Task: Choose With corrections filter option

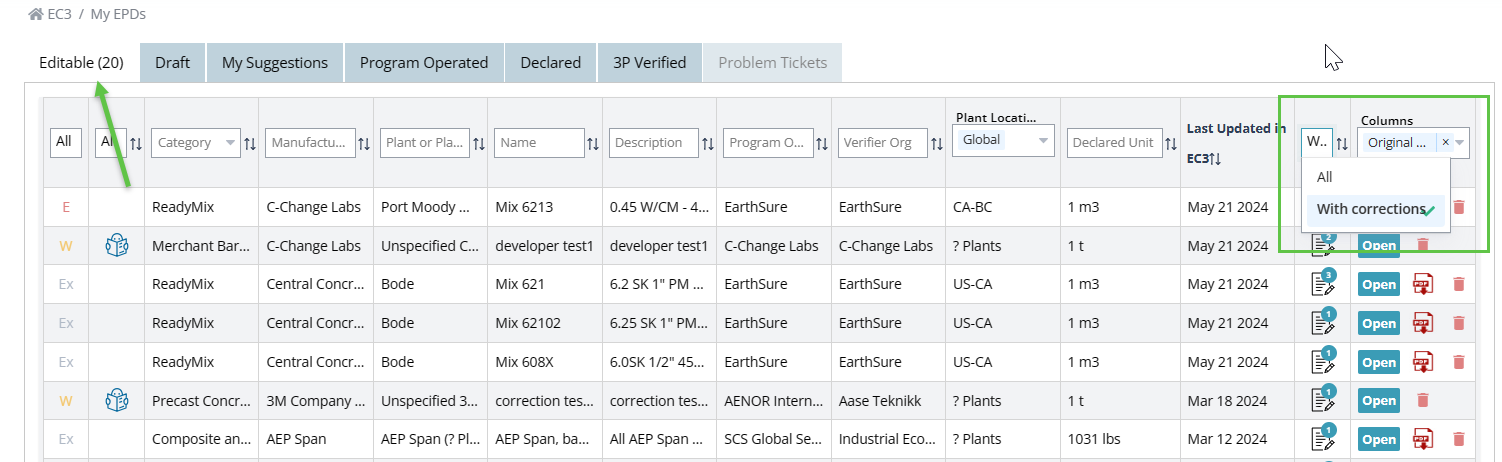Action: 1370,209
